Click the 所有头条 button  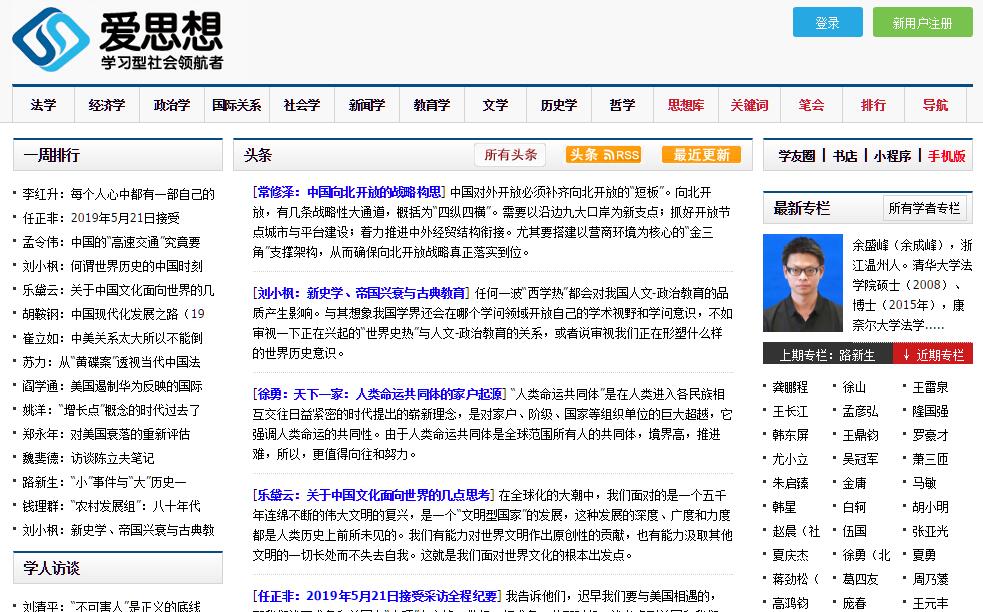(510, 155)
